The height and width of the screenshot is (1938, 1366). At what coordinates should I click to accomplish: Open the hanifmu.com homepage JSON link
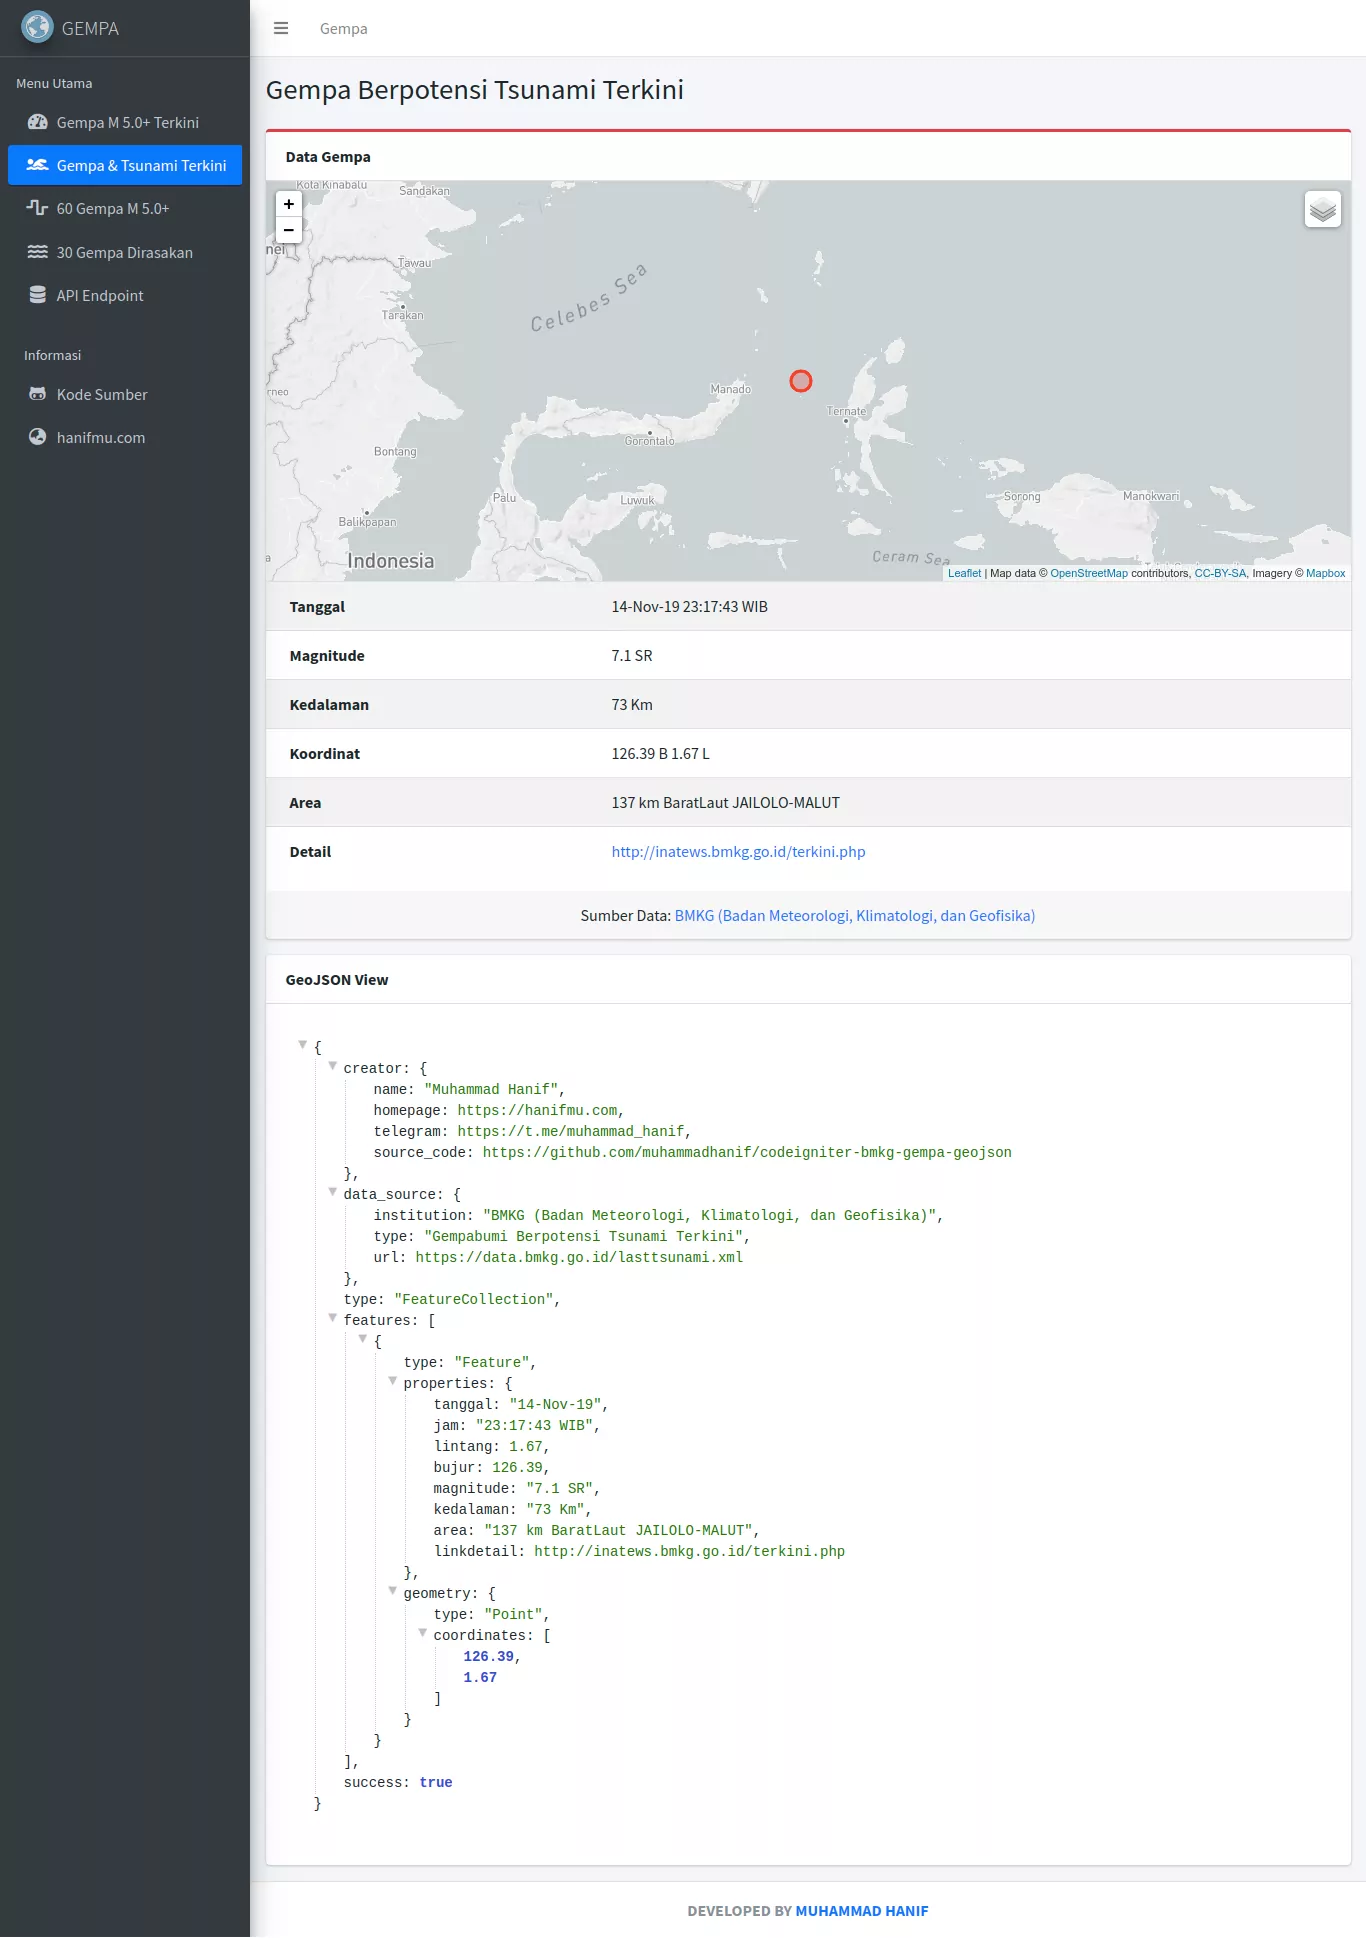(x=537, y=1110)
